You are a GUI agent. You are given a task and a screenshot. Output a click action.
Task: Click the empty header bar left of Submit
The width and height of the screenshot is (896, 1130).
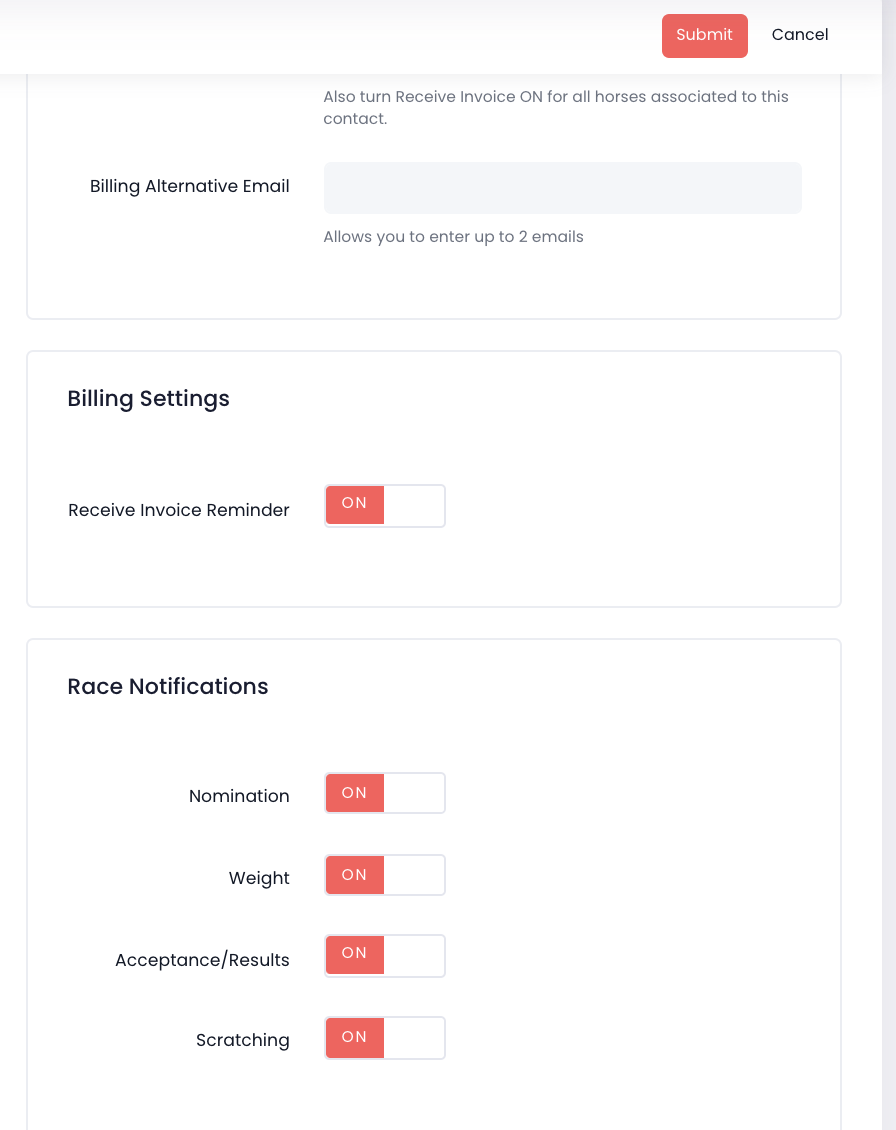pyautogui.click(x=330, y=35)
